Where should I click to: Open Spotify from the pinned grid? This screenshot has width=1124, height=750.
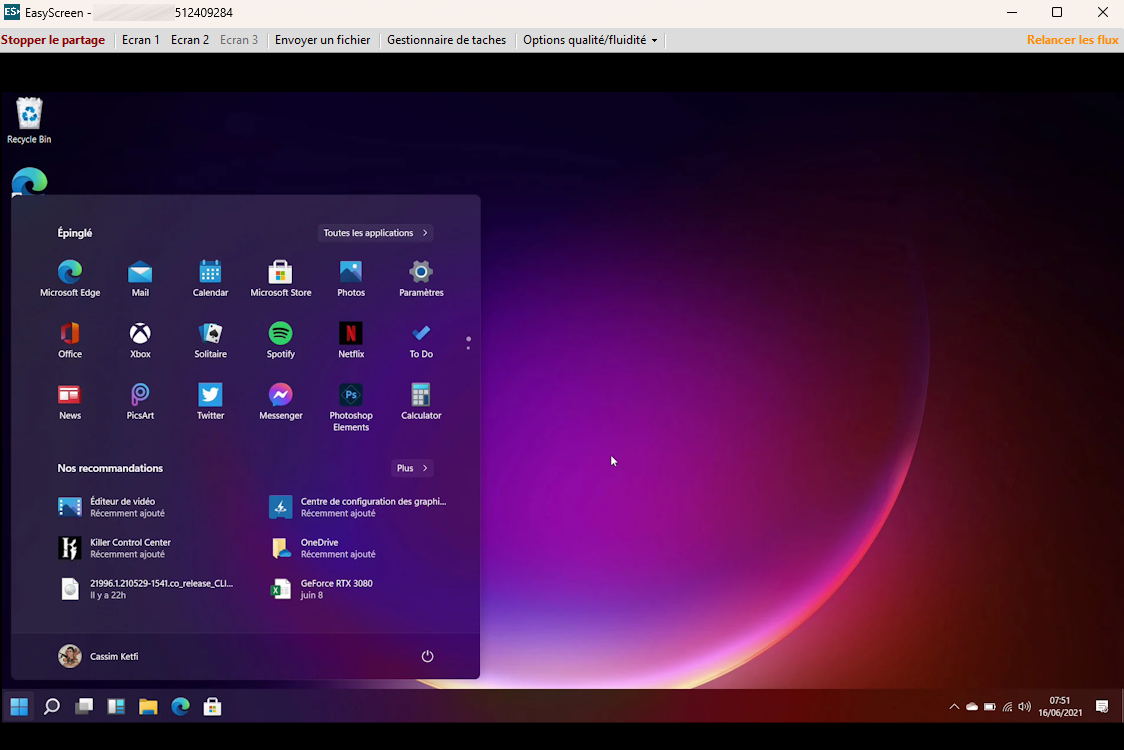click(280, 340)
